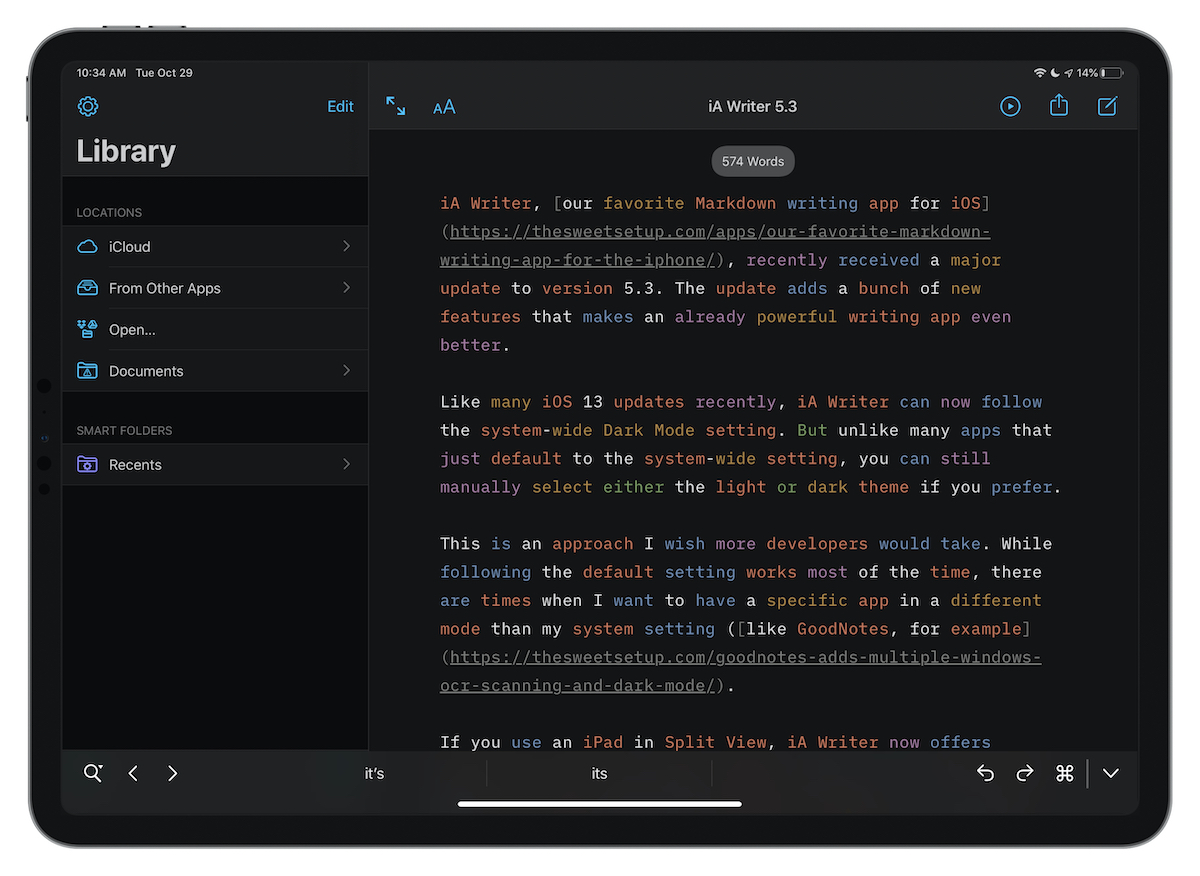Choose the Open... location entry
The height and width of the screenshot is (876, 1200).
pyautogui.click(x=134, y=329)
